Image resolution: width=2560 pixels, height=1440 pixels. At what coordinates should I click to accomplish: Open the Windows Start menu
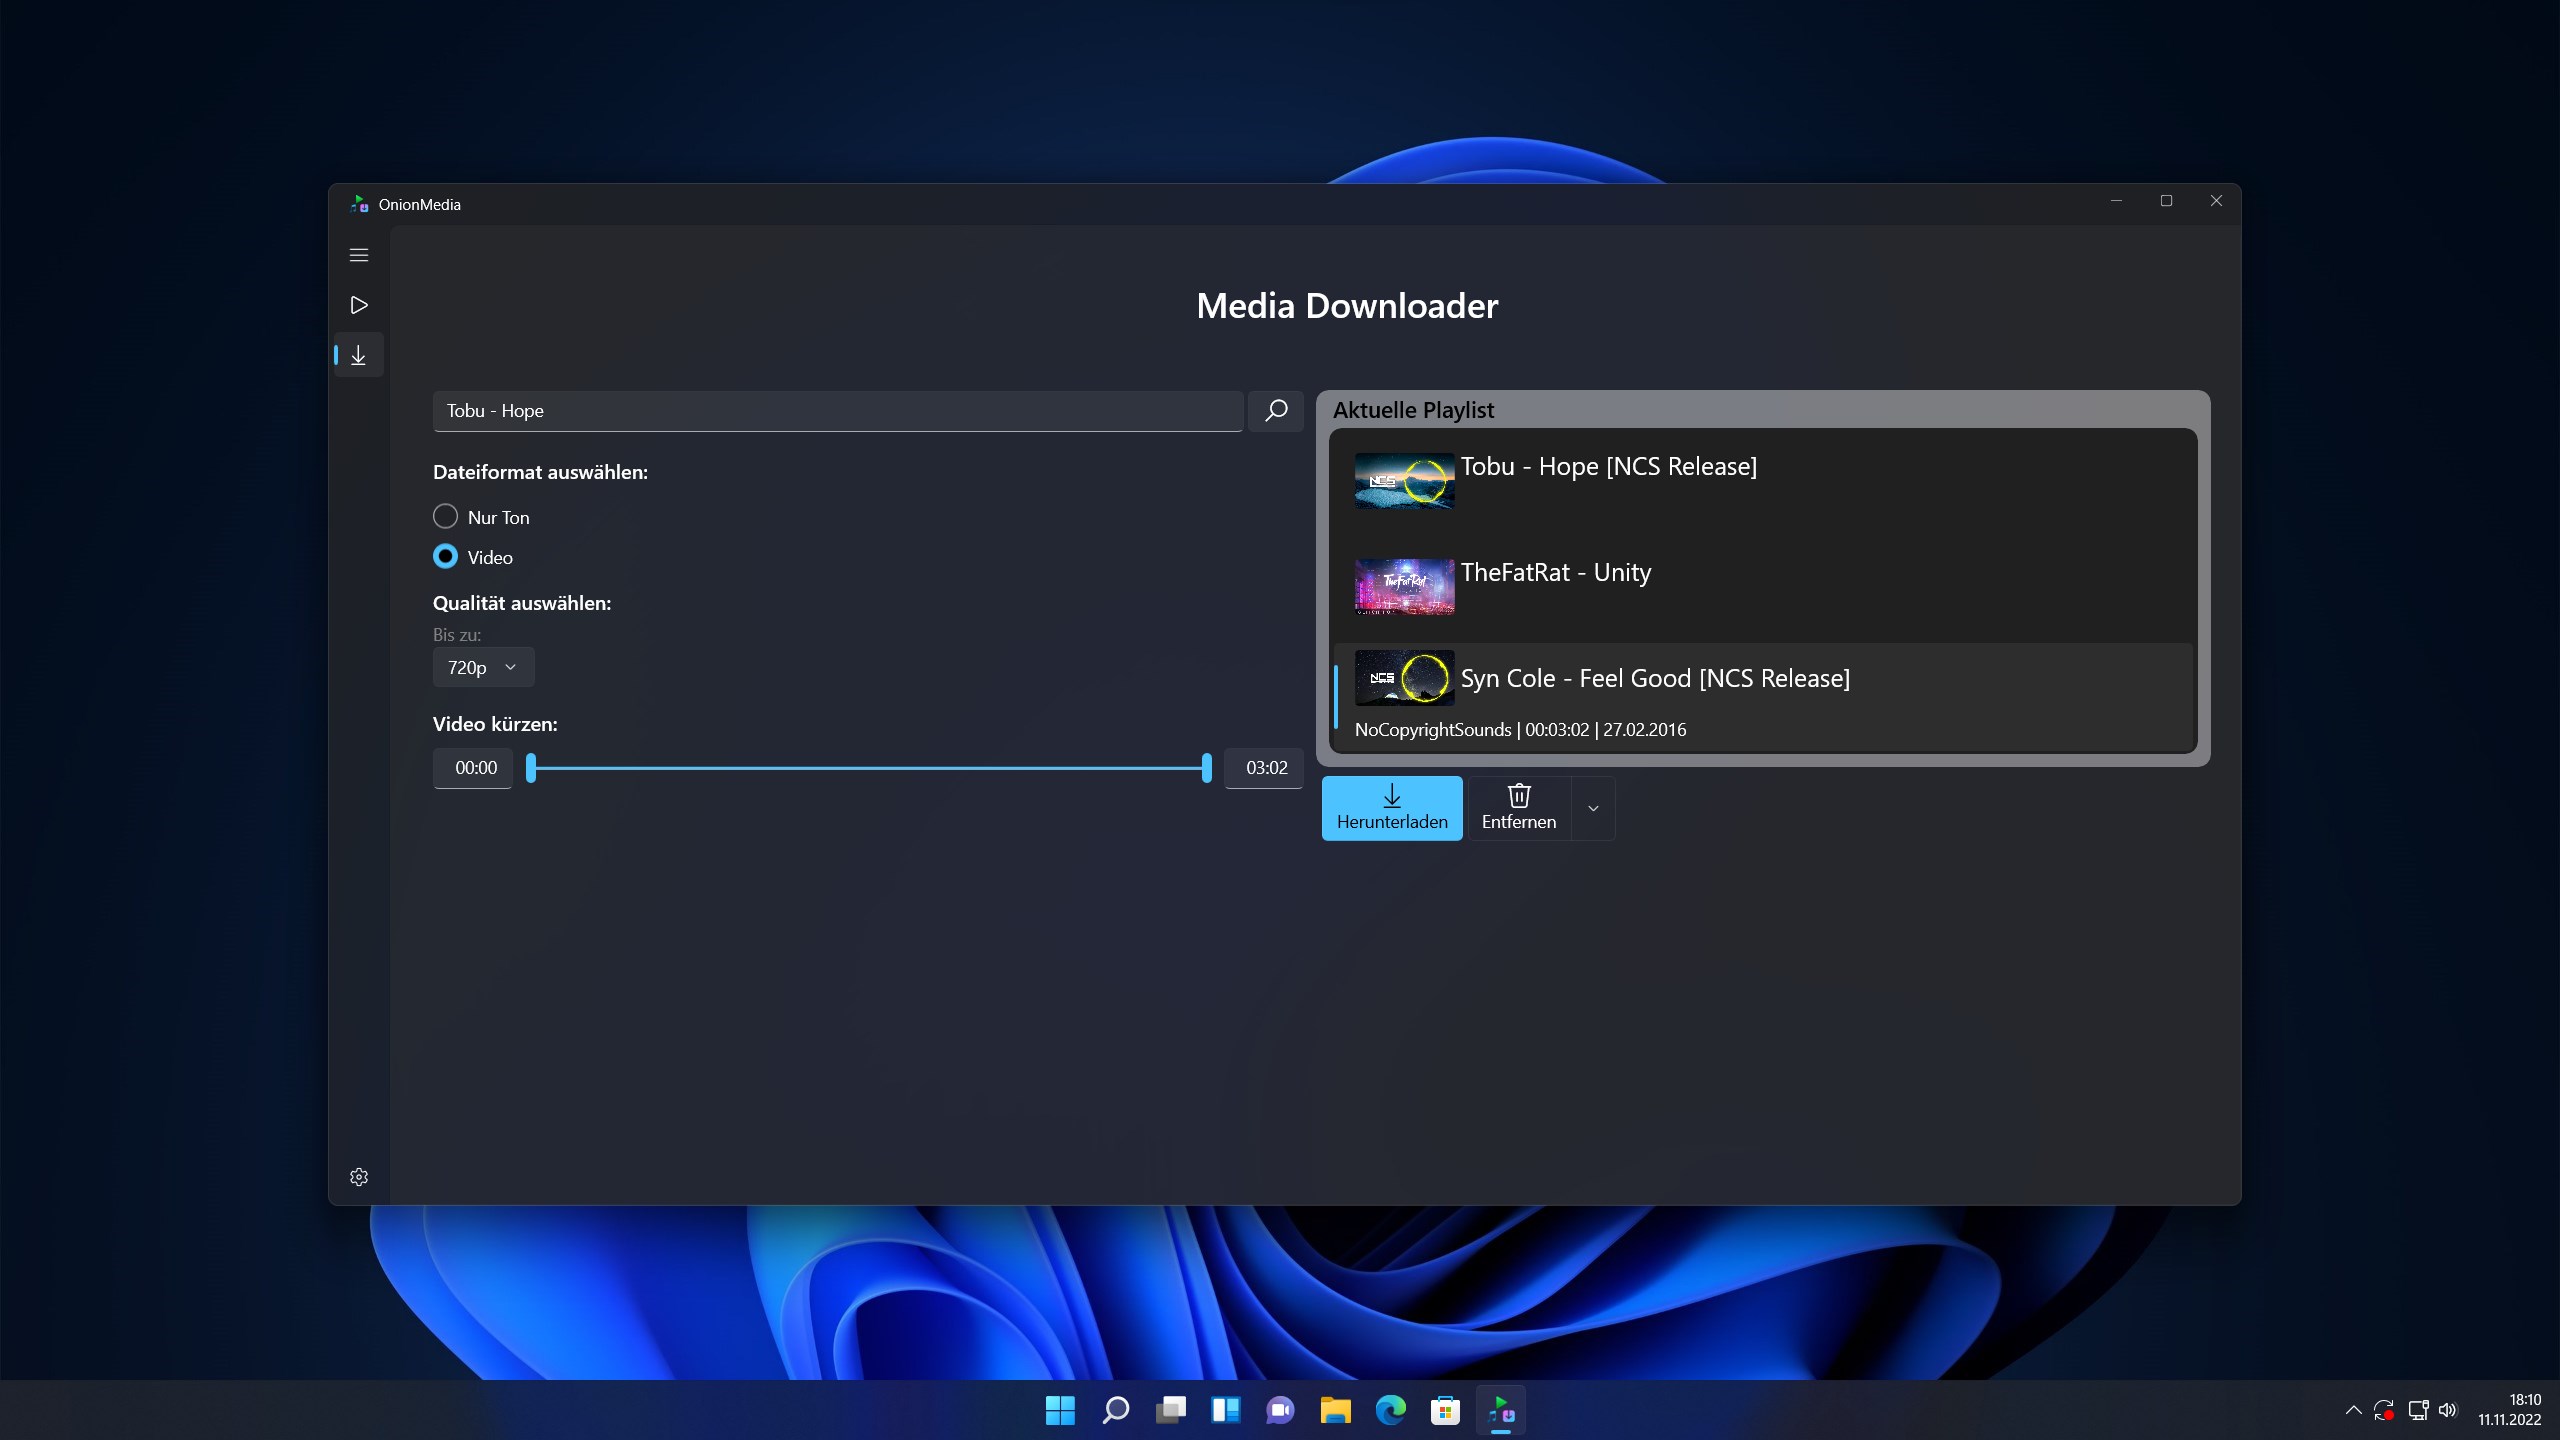1060,1410
